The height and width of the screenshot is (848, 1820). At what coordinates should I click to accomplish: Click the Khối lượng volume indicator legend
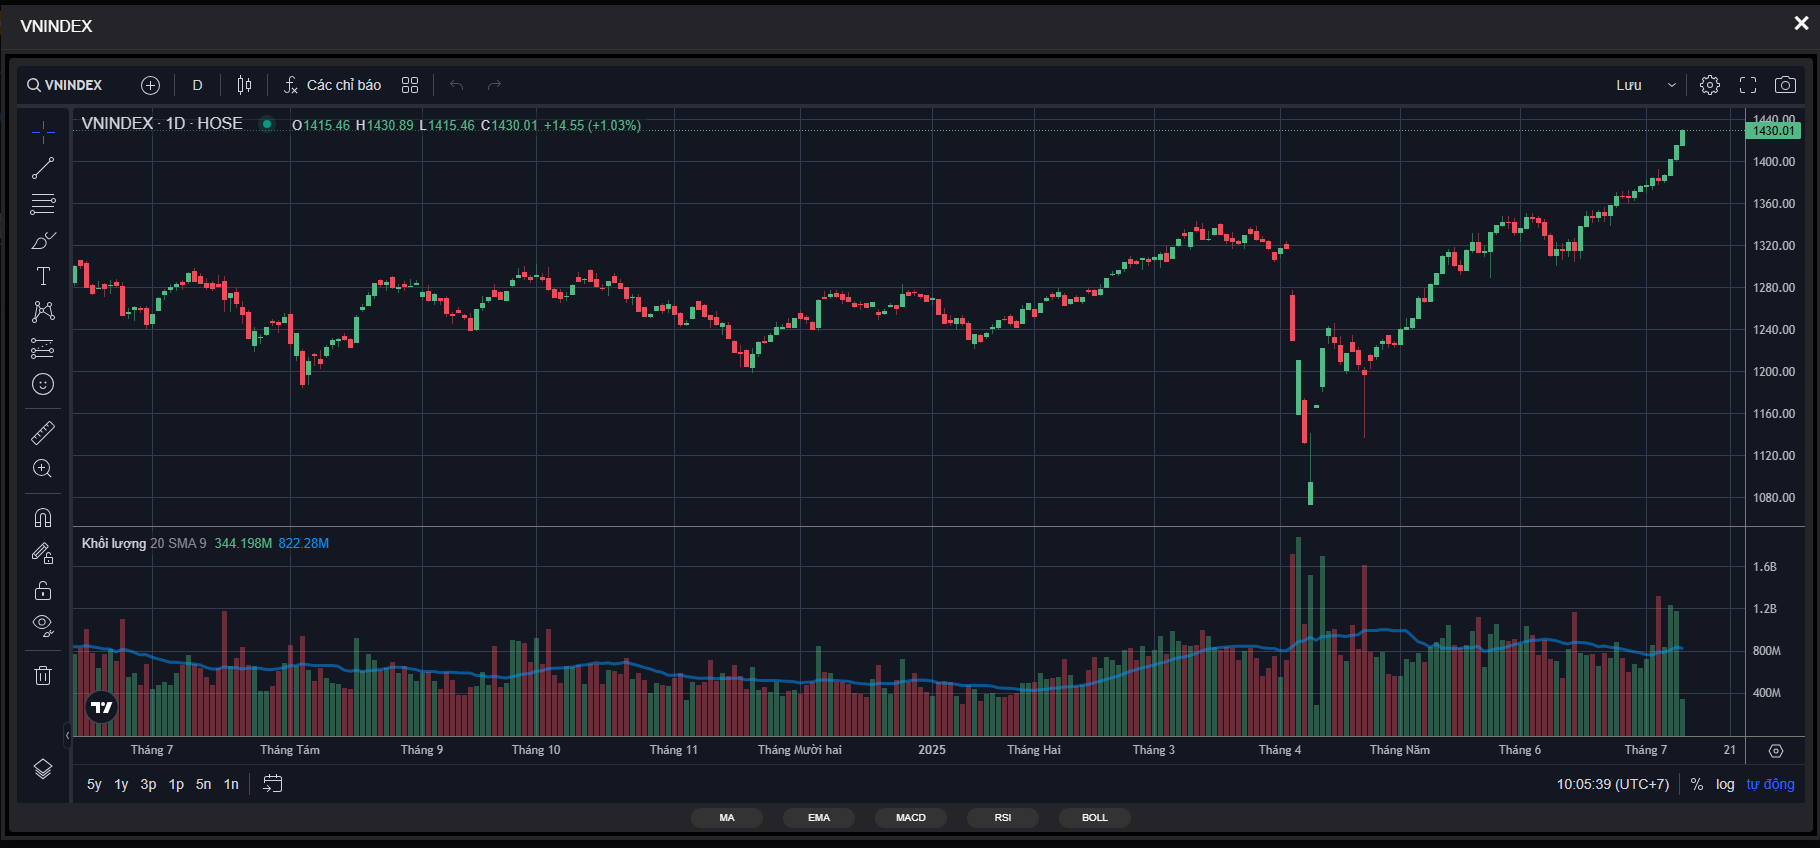[x=144, y=543]
